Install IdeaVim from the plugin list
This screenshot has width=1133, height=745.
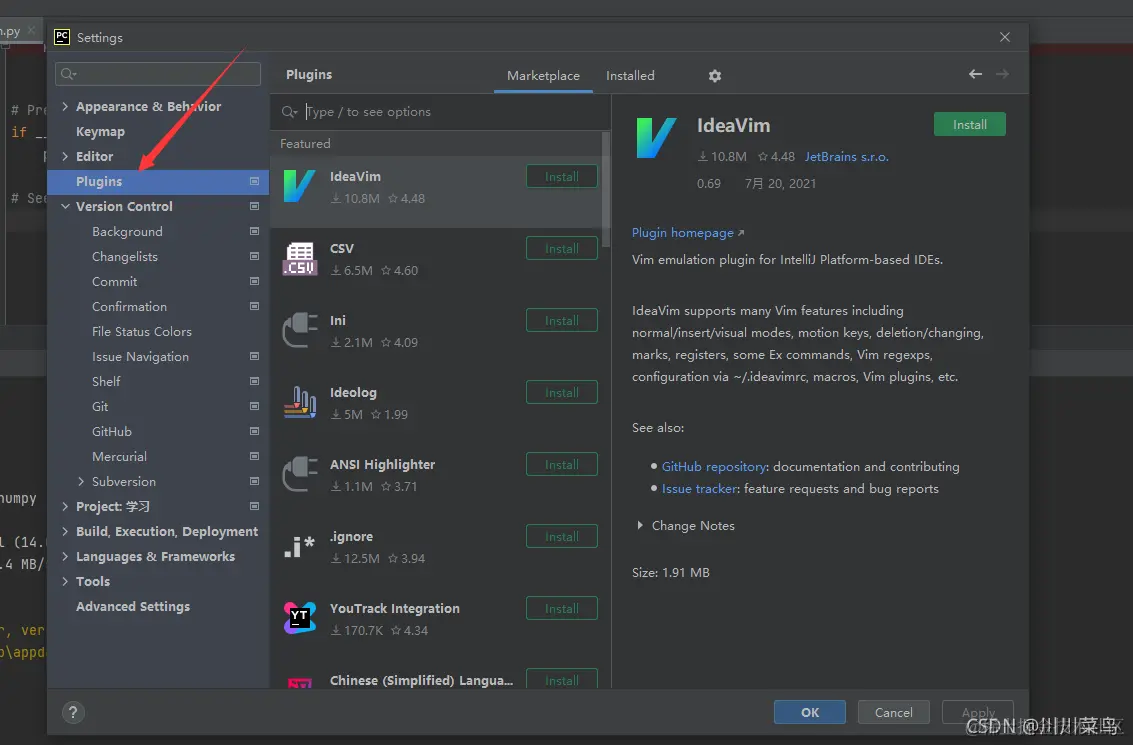[x=561, y=176]
